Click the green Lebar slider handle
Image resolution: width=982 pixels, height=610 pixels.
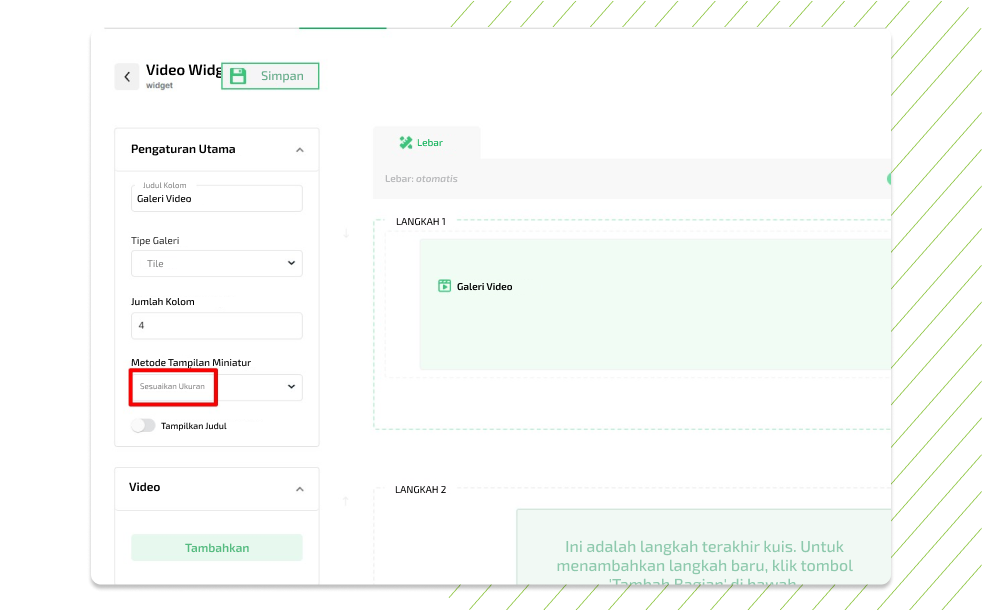[887, 179]
